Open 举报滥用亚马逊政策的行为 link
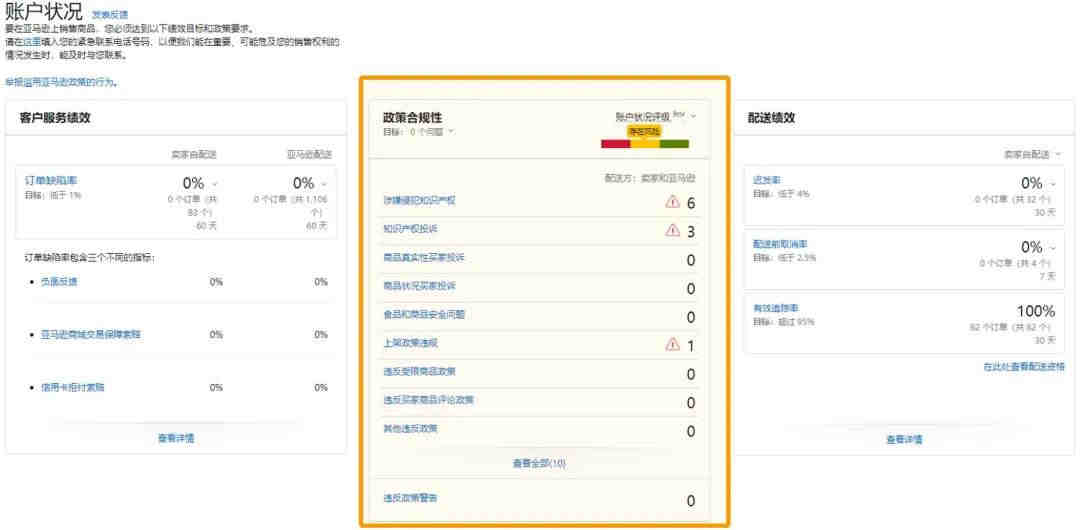1080x530 pixels. point(60,82)
